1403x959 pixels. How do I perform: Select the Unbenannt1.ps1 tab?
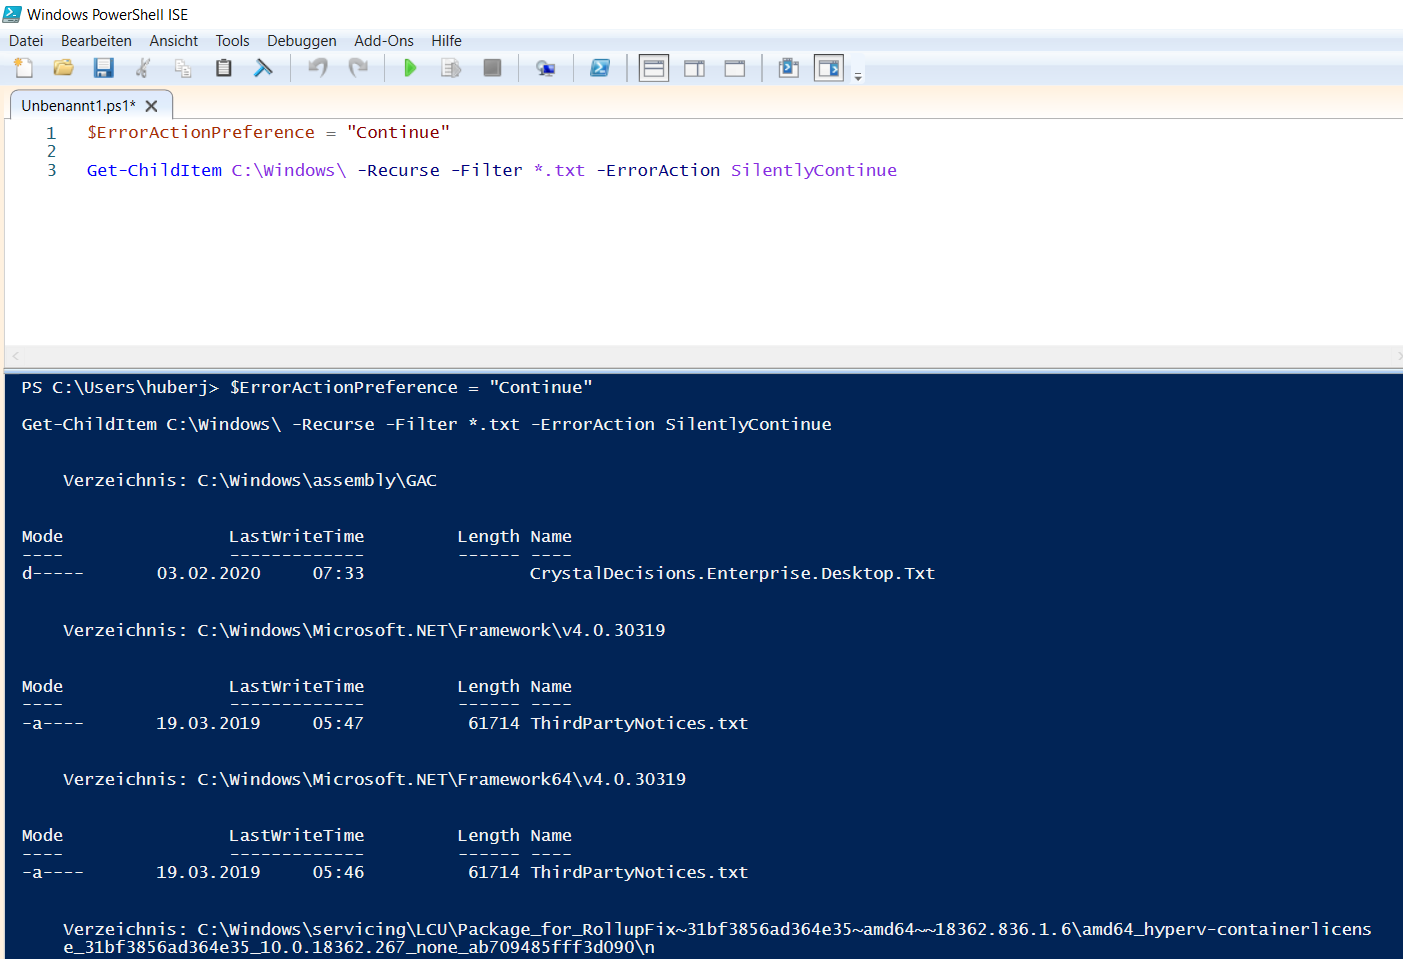[80, 104]
